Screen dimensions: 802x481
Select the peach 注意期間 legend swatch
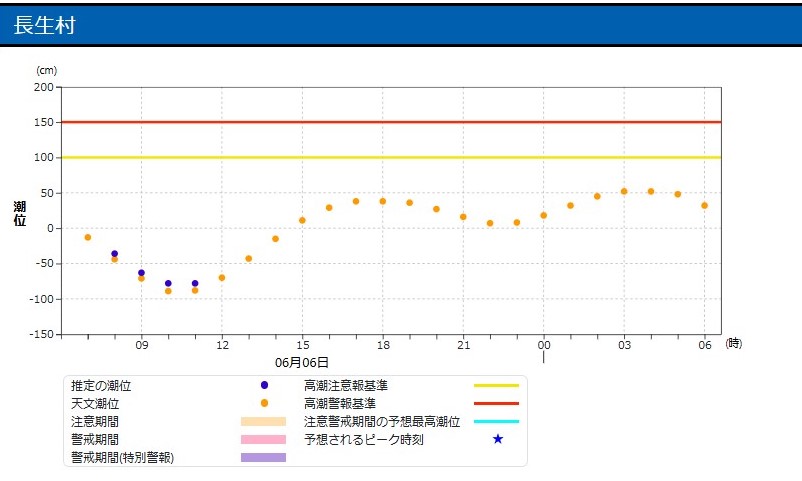point(263,421)
